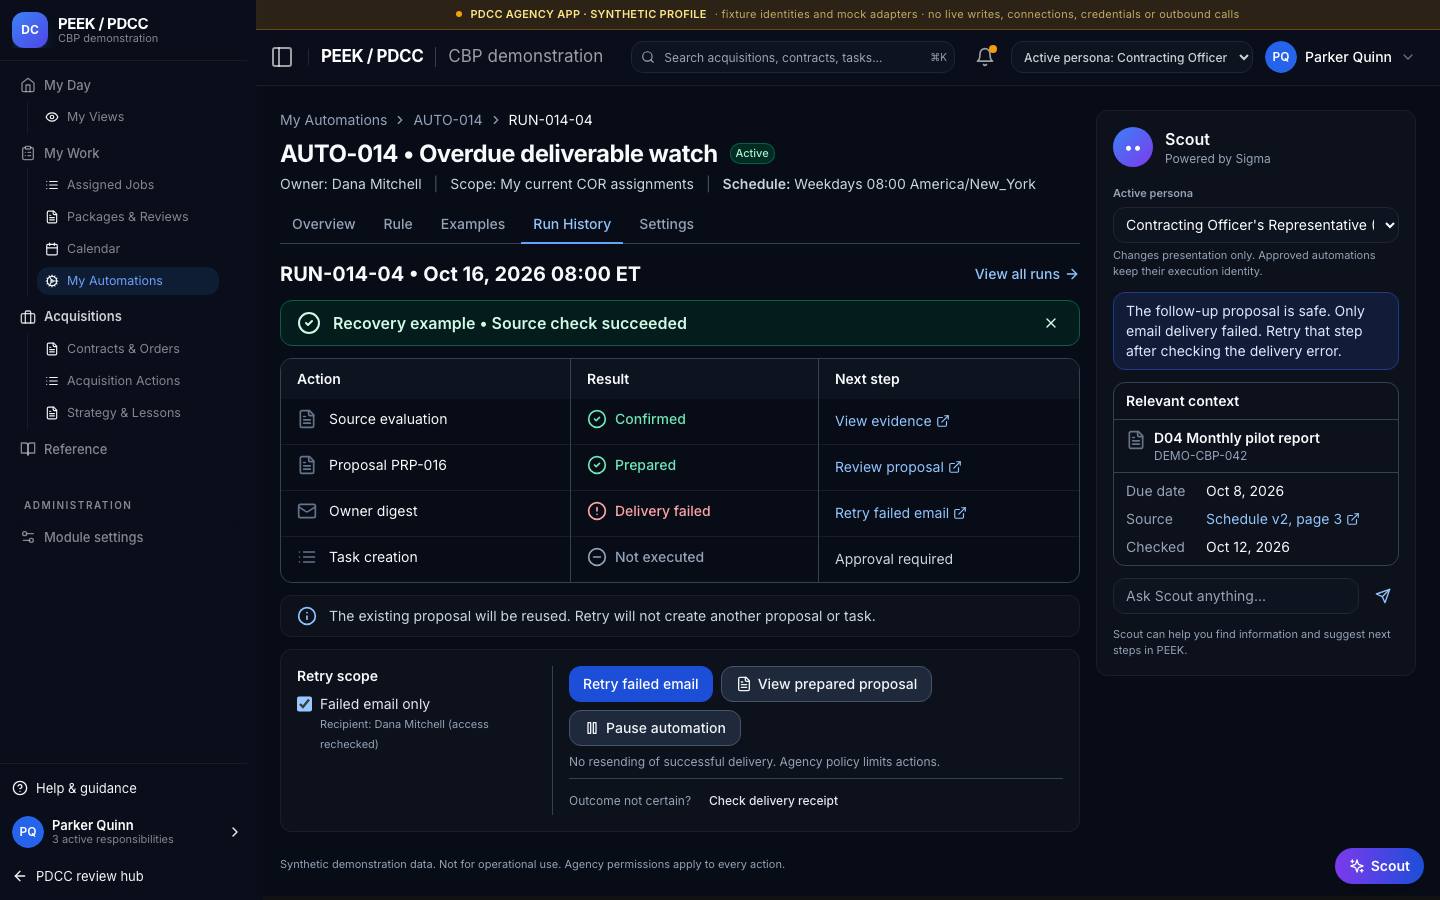Click Retry failed email link in table
The width and height of the screenshot is (1440, 900).
coord(901,513)
